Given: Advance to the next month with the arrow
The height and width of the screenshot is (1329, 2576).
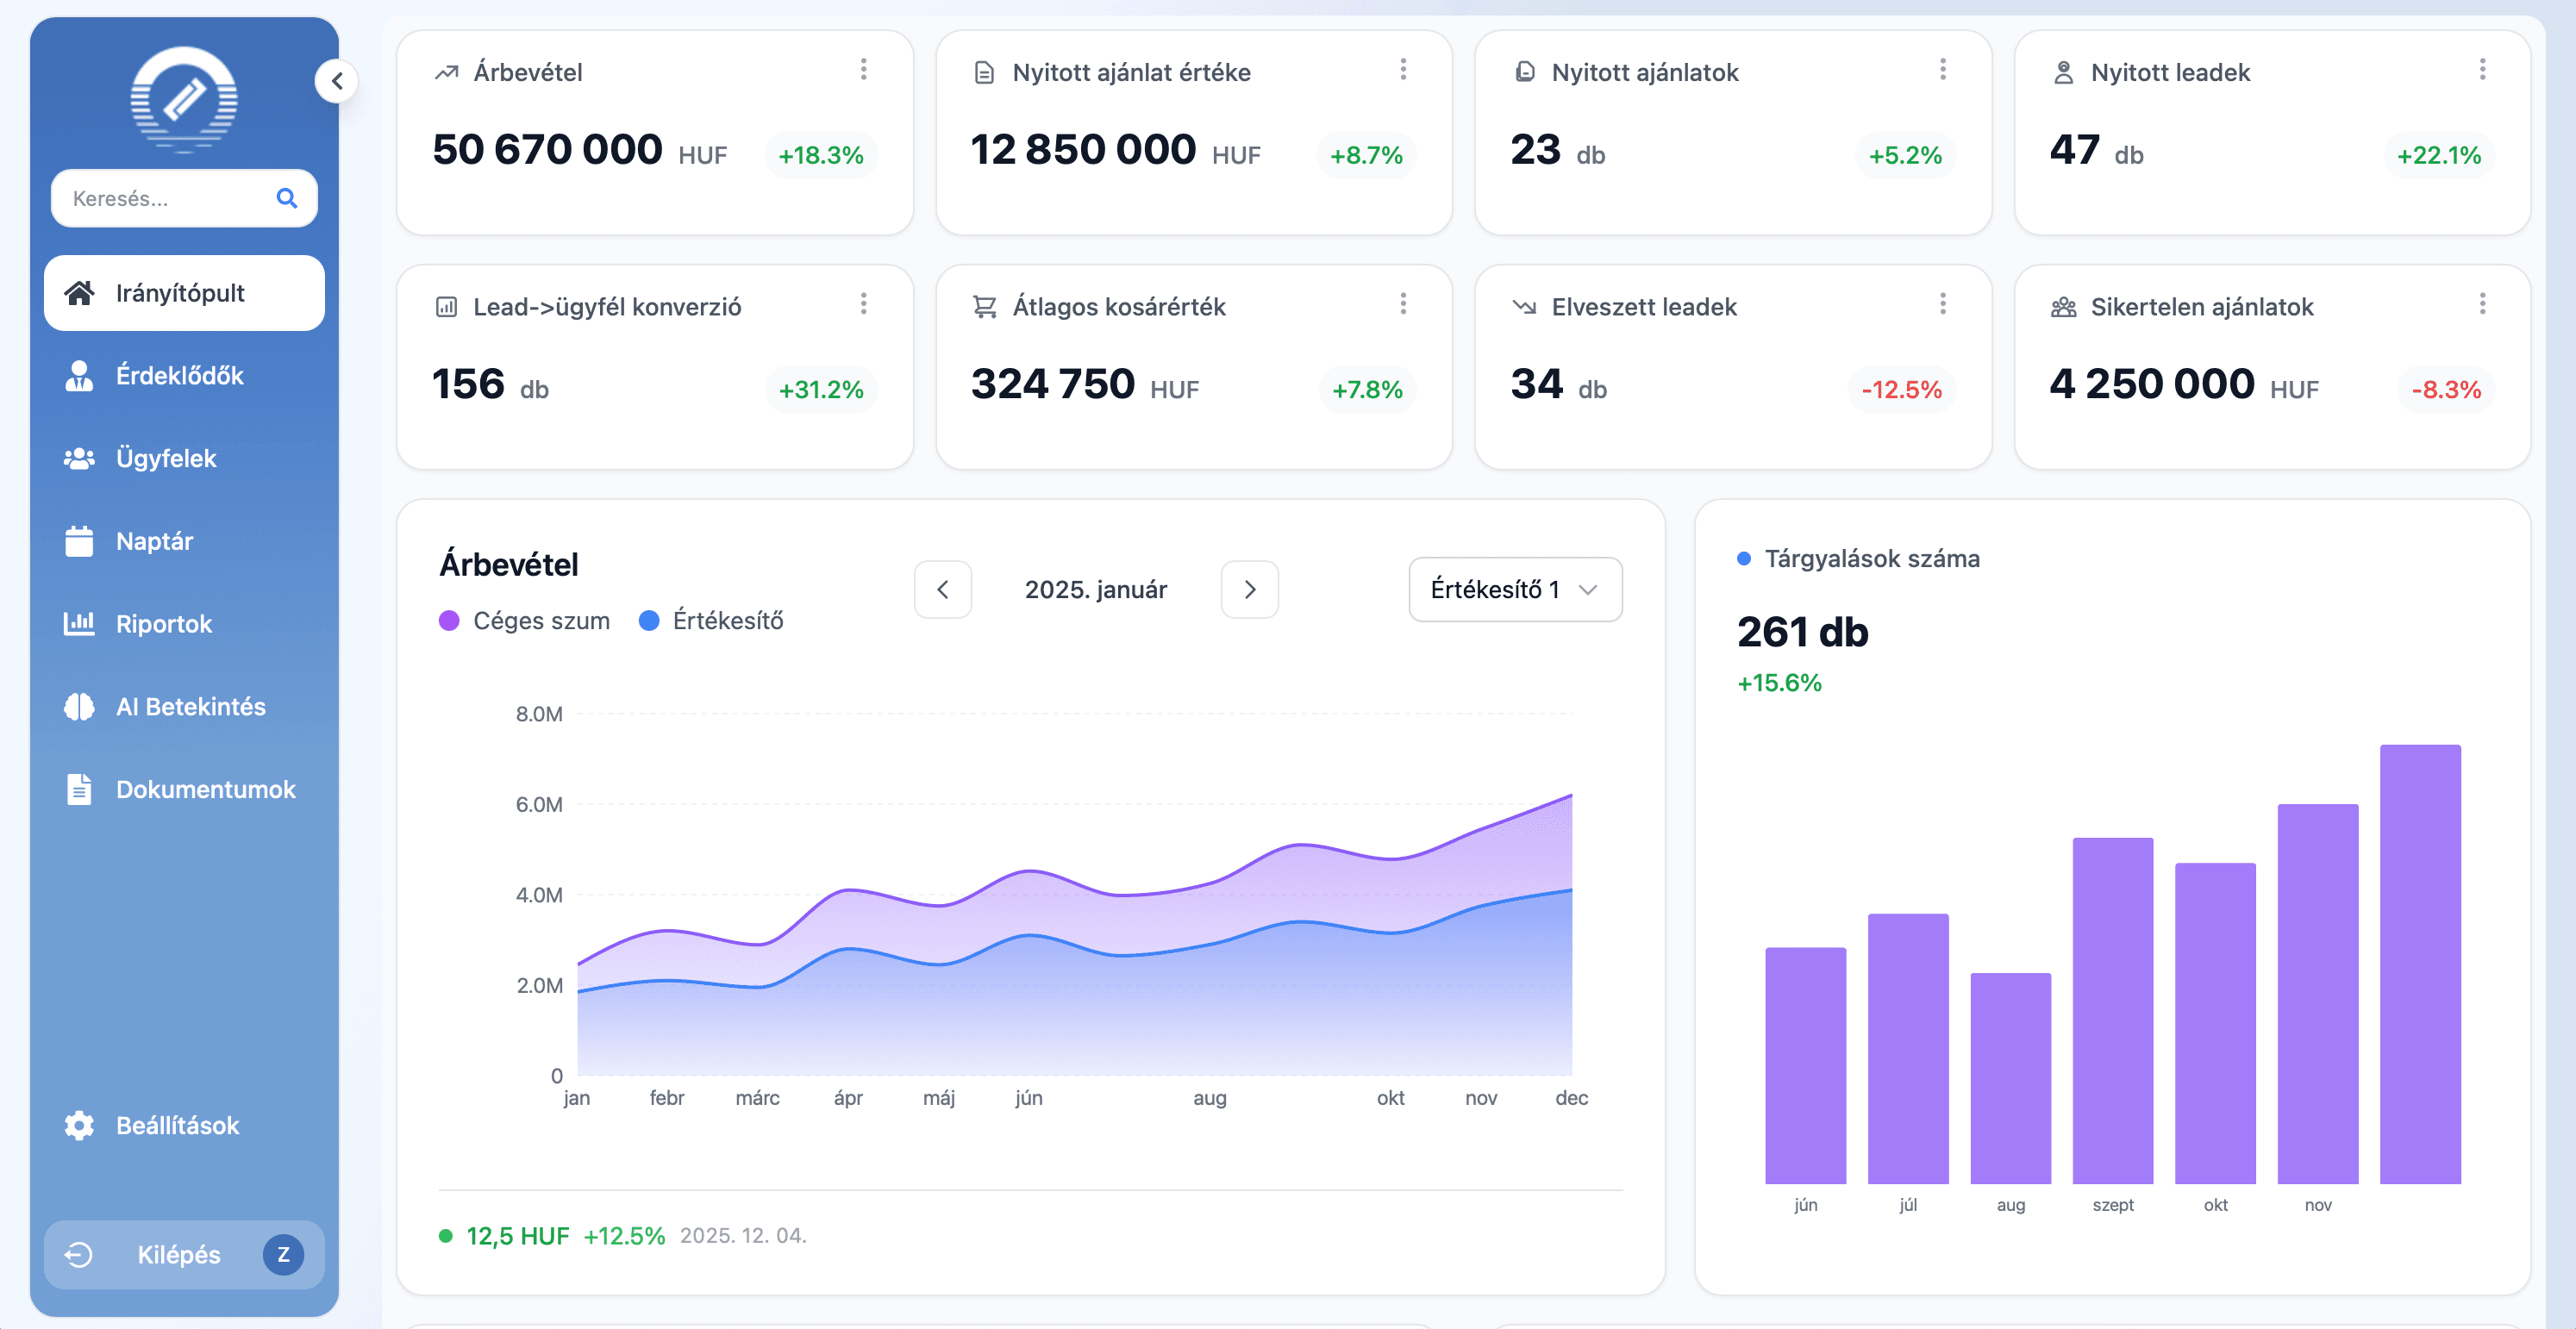Looking at the screenshot, I should [x=1249, y=590].
